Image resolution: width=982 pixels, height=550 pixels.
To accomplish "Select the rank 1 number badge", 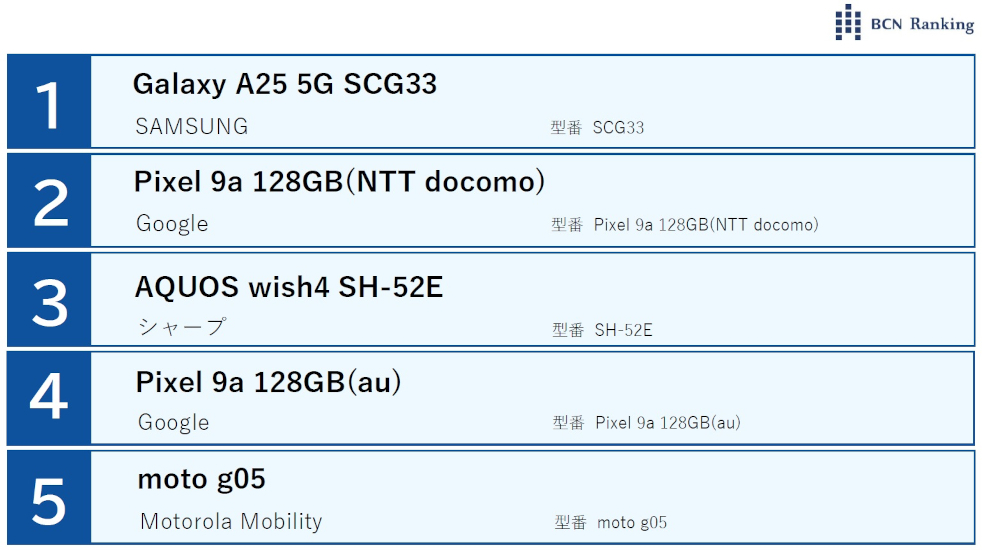I will tap(49, 102).
